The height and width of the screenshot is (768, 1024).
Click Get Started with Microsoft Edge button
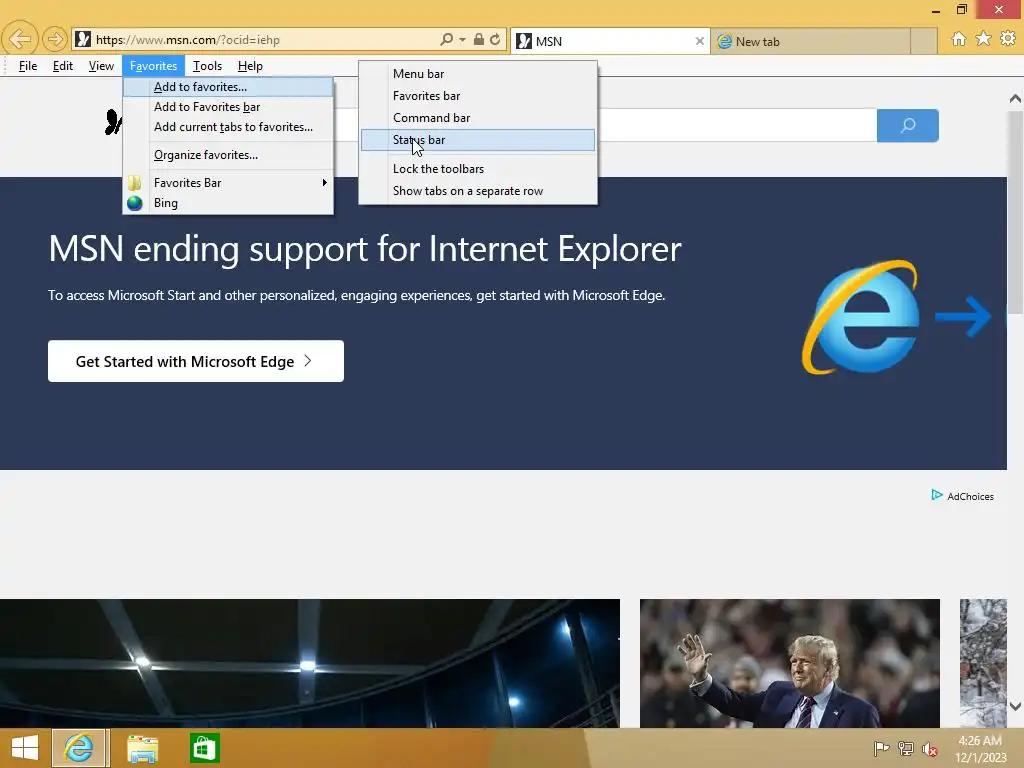[196, 361]
